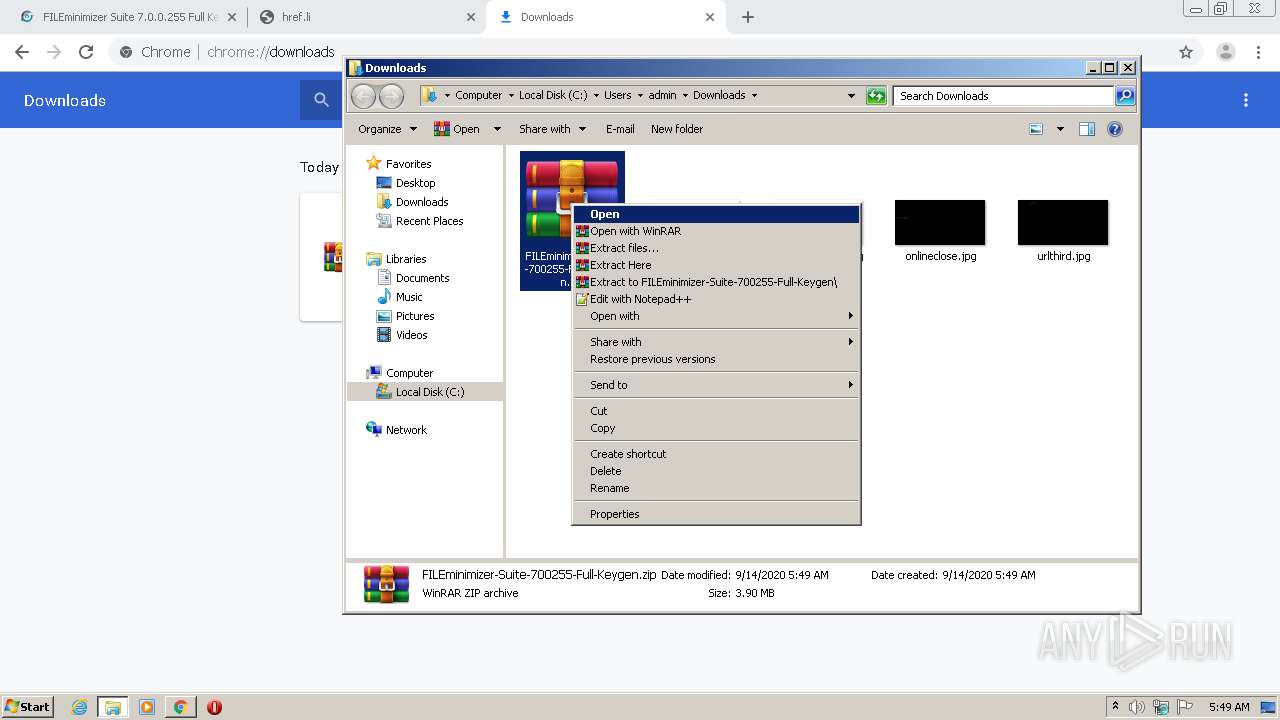The width and height of the screenshot is (1280, 720).
Task: Select onlineclose.jpg thumbnail
Action: (x=940, y=223)
